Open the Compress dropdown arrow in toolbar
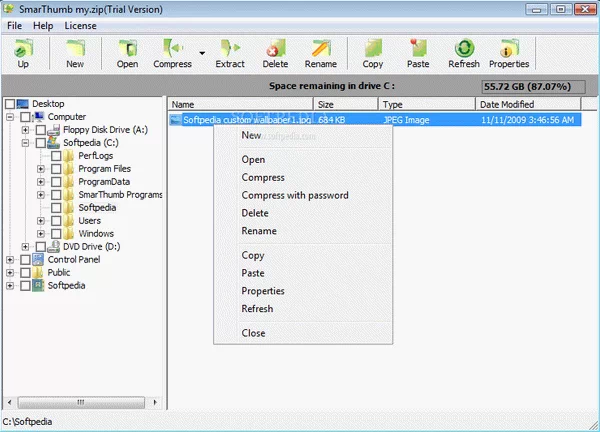Viewport: 600px width, 432px height. [x=202, y=53]
